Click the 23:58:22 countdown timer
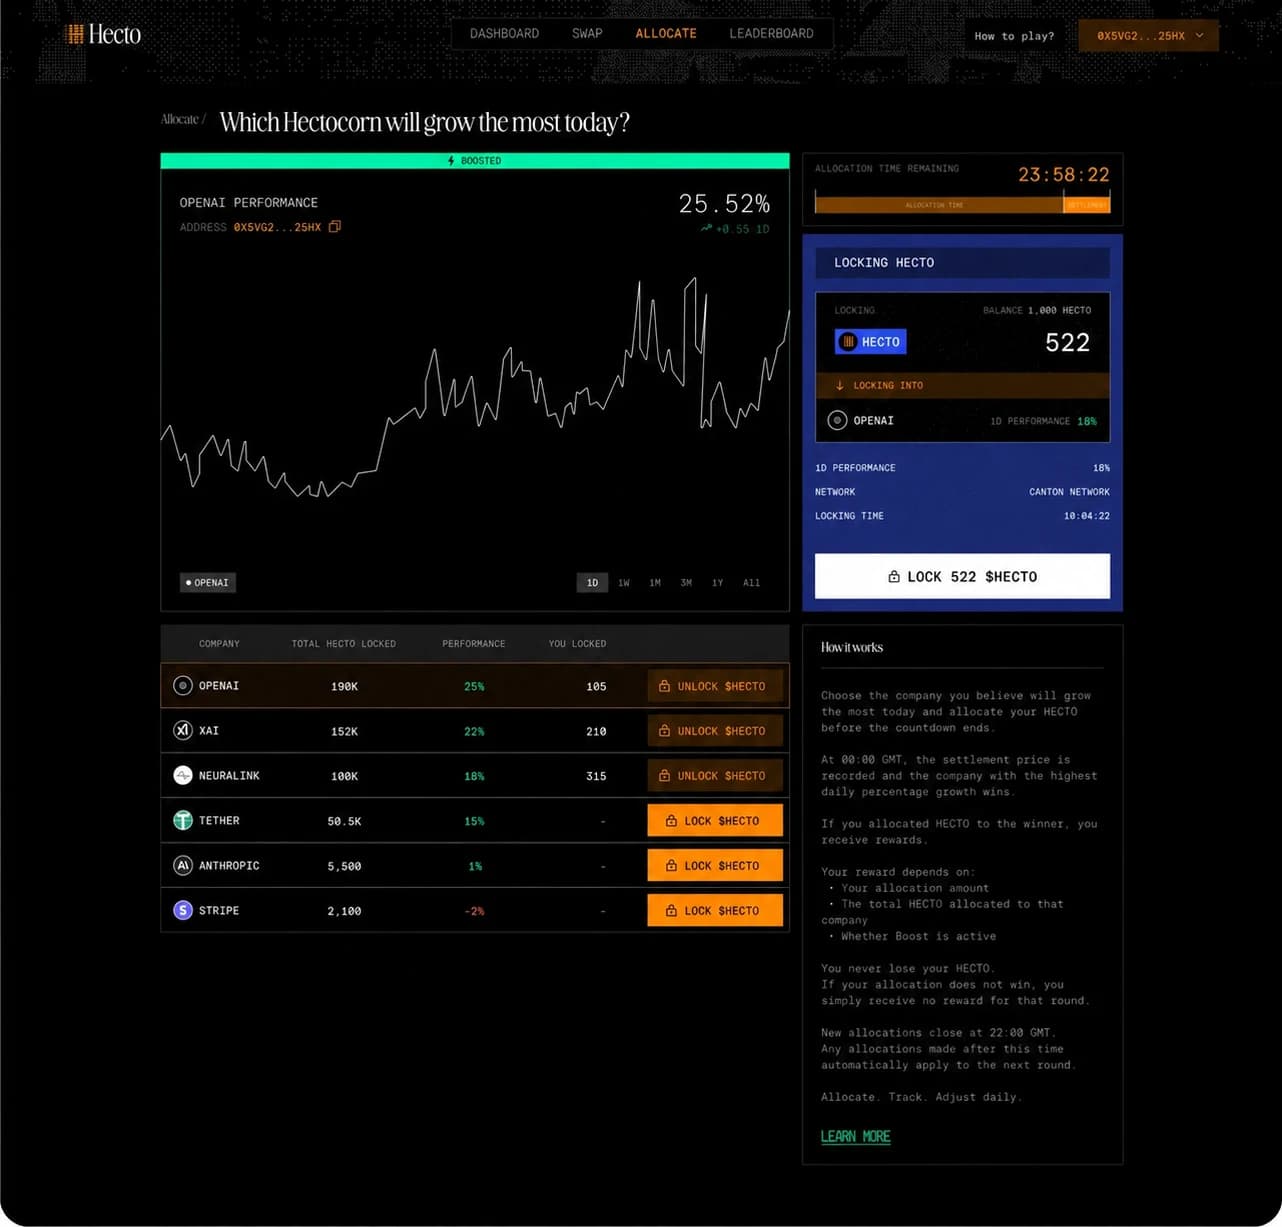Image resolution: width=1282 pixels, height=1227 pixels. (x=1064, y=175)
